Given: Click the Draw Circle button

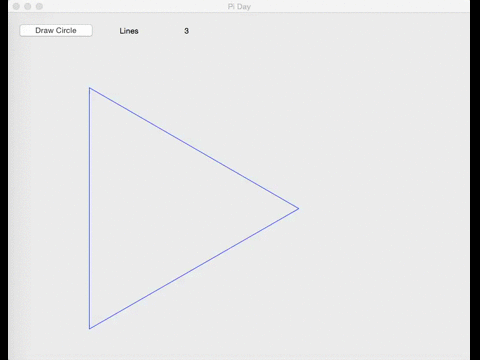Looking at the screenshot, I should click(x=56, y=30).
